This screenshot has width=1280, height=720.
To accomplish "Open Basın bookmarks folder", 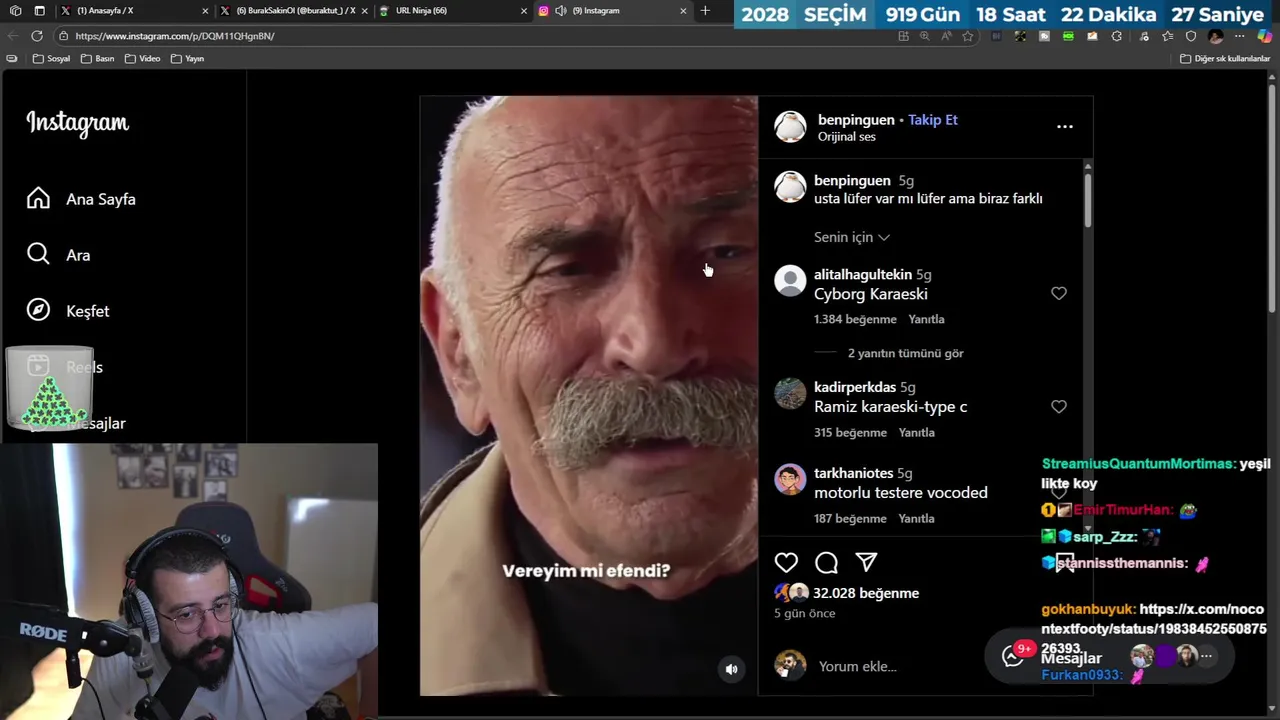I will 98,59.
